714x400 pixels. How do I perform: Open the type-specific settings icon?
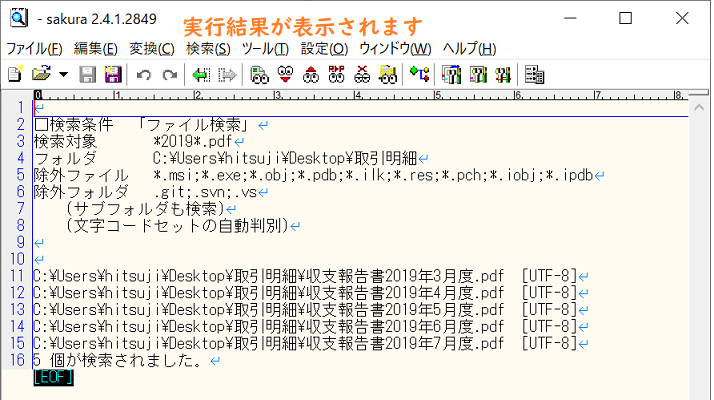click(x=478, y=74)
